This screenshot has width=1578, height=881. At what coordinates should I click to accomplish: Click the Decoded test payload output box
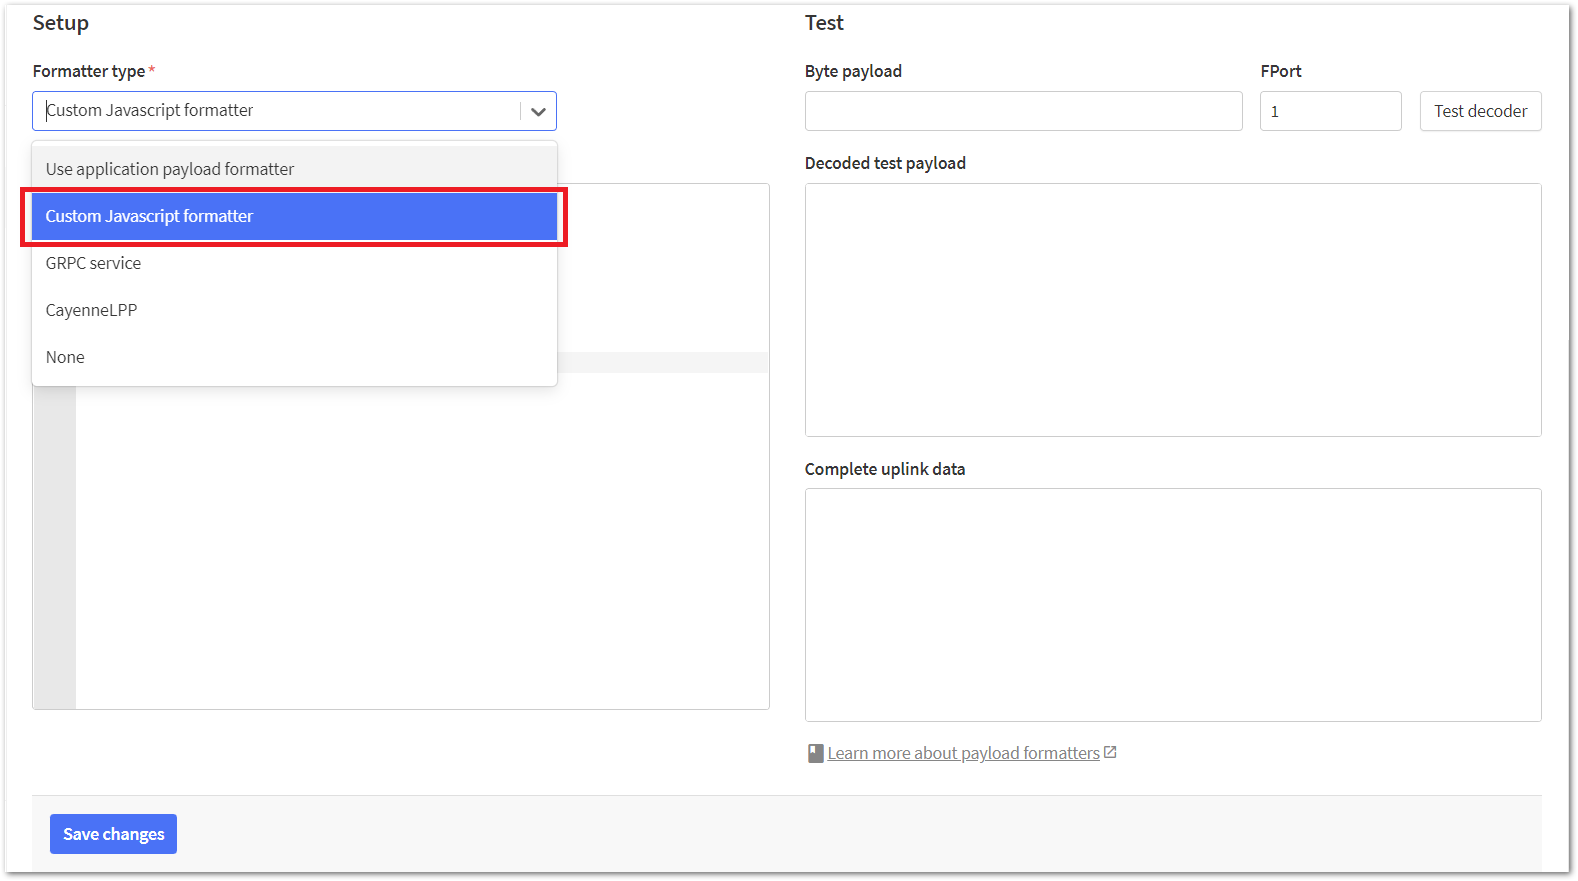[x=1172, y=309]
